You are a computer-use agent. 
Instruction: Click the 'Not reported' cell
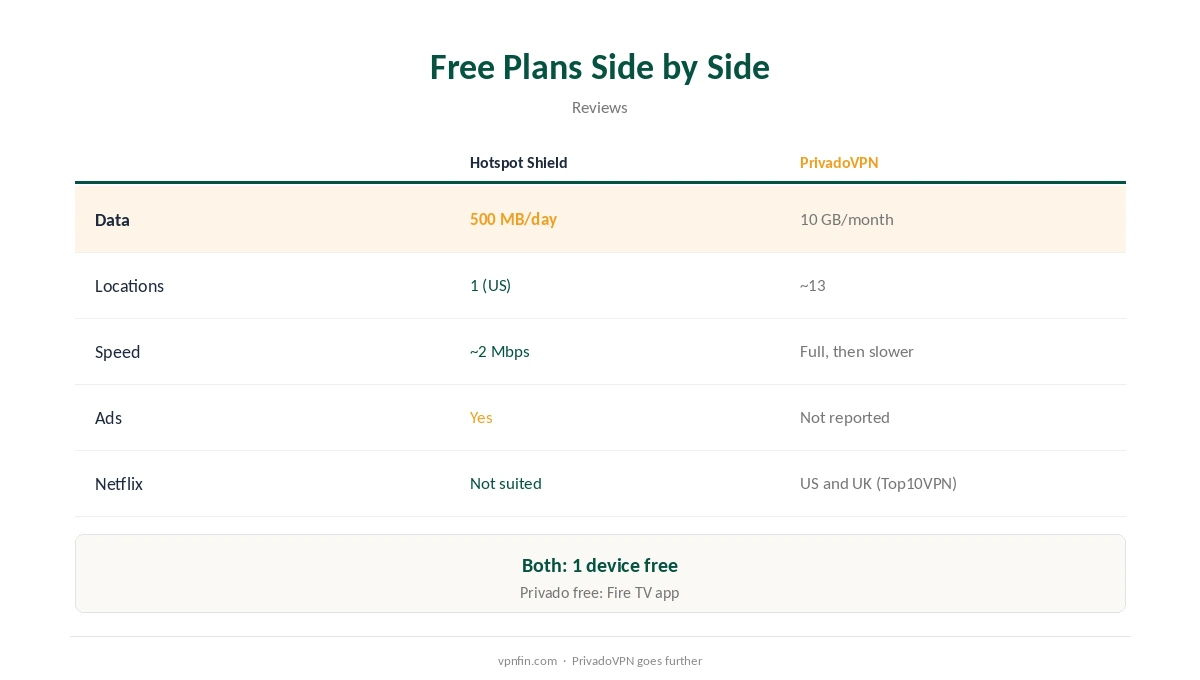click(845, 417)
